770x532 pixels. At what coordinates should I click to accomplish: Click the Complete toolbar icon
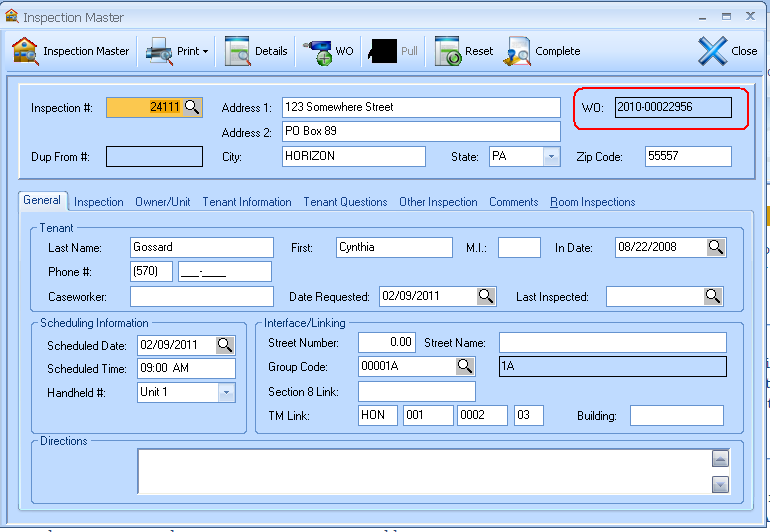point(518,51)
